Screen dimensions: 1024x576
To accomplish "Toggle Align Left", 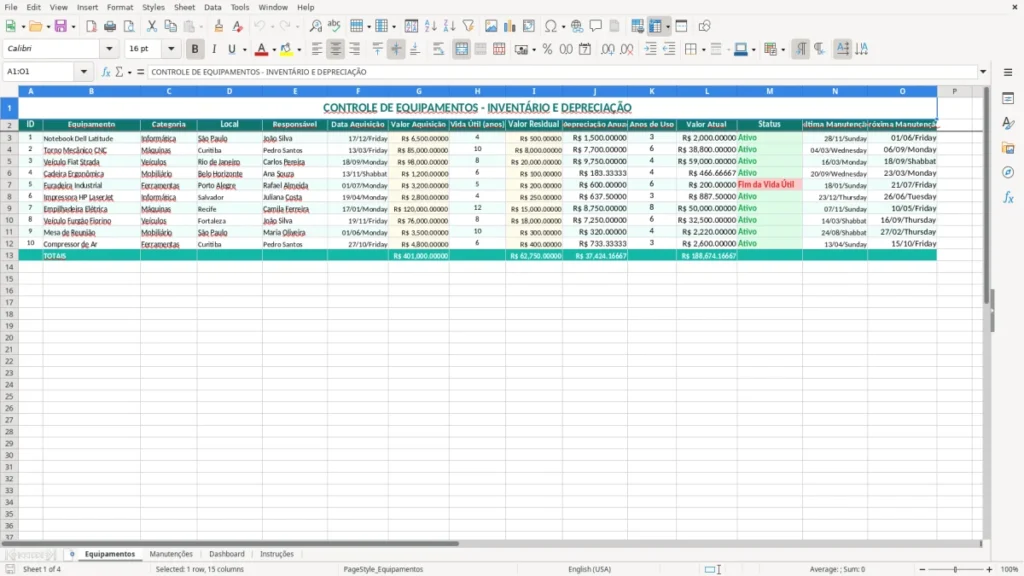I will (x=317, y=49).
